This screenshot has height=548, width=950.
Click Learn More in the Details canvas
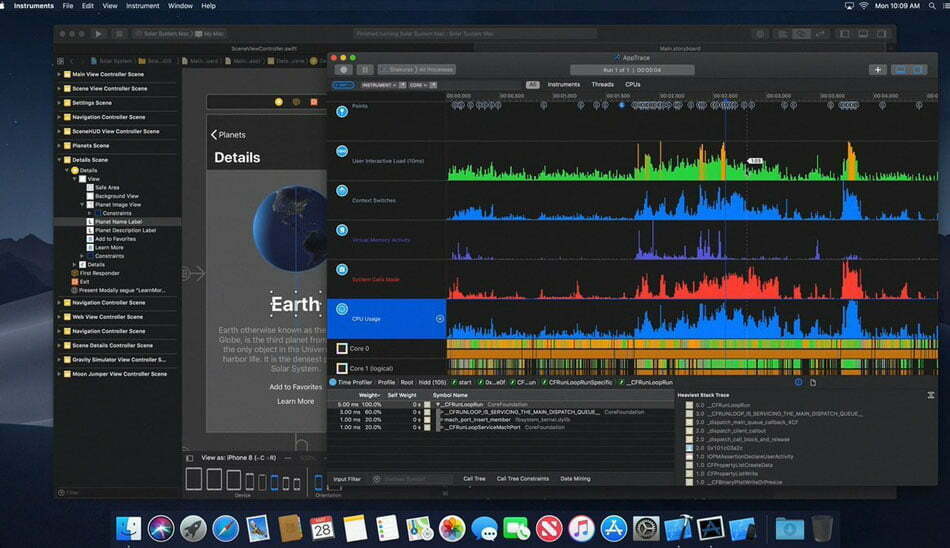[296, 401]
